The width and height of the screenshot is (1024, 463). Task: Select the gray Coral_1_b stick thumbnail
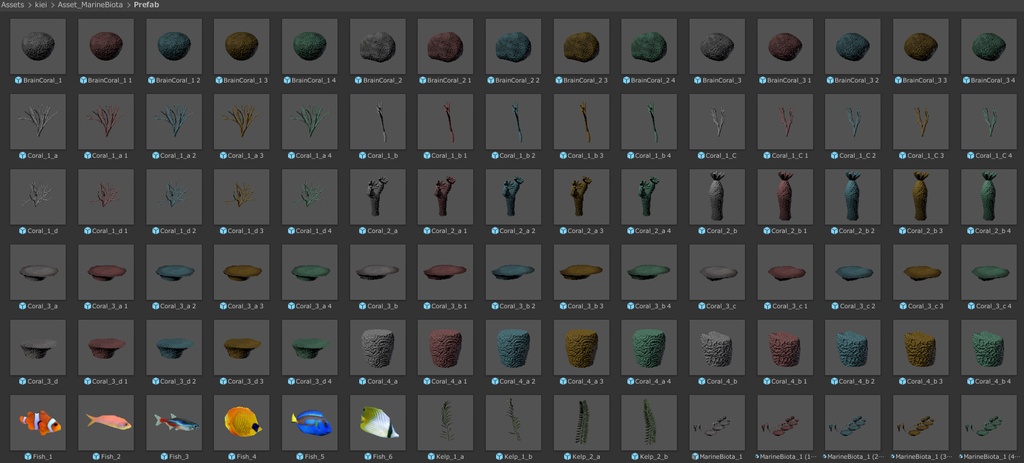377,121
